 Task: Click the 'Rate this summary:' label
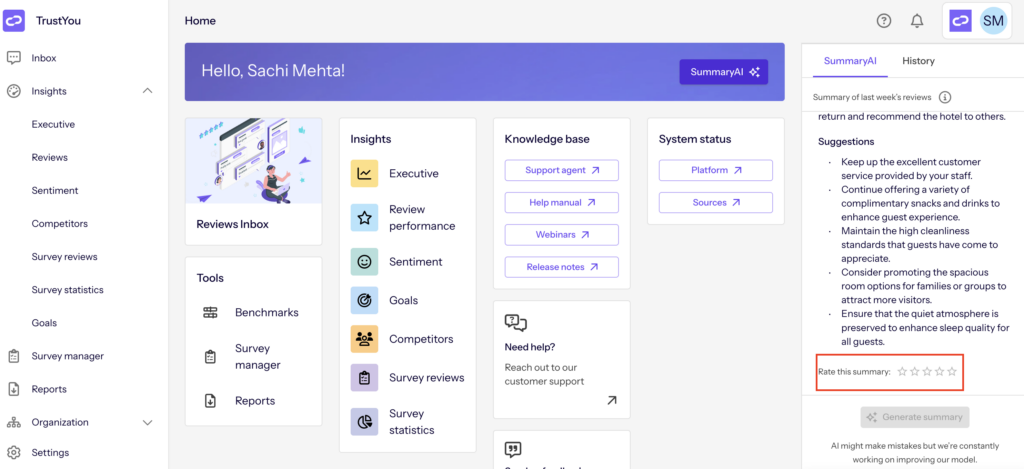(854, 372)
